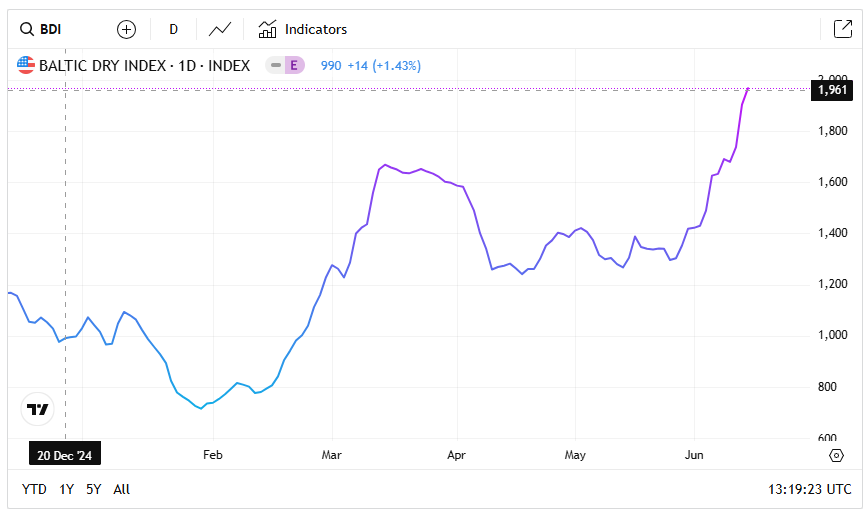Screen dimensions: 864x512
Task: Expand the D time interval dropdown
Action: pyautogui.click(x=173, y=29)
